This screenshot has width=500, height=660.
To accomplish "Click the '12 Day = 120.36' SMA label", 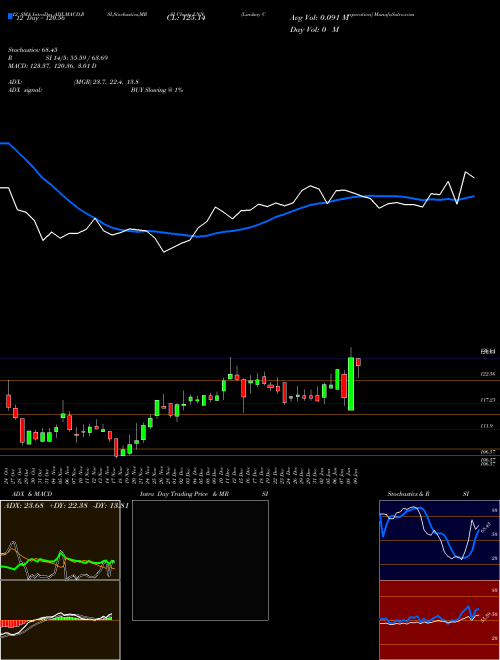I will pos(40,18).
